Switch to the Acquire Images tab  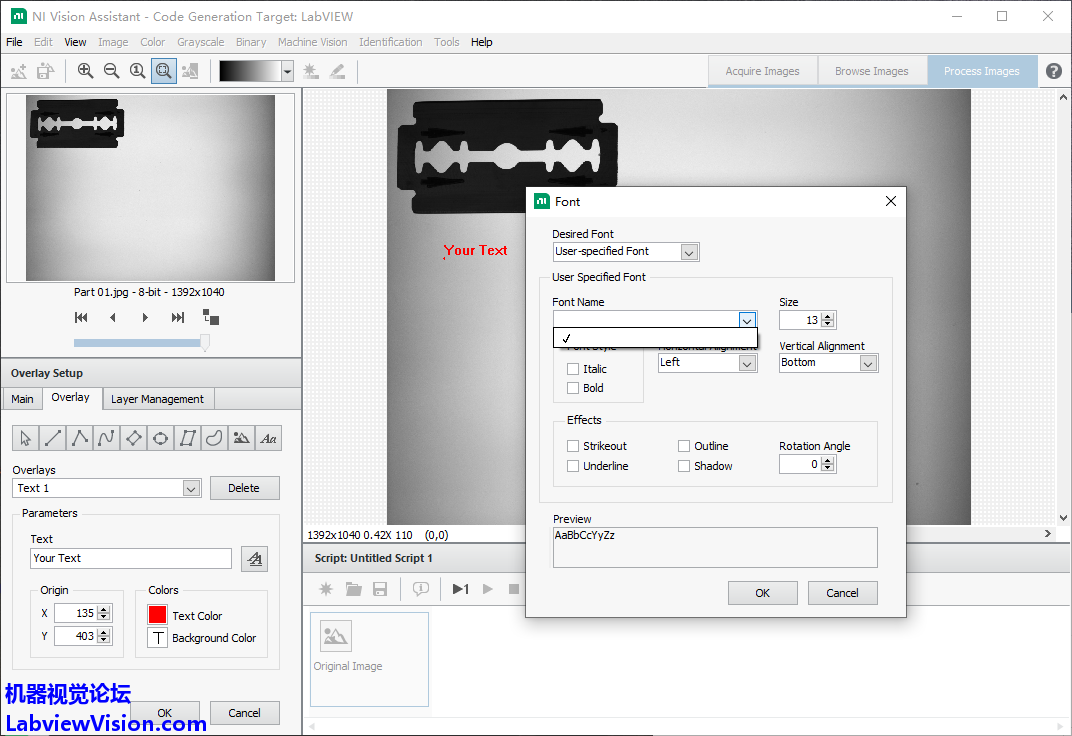pos(762,71)
